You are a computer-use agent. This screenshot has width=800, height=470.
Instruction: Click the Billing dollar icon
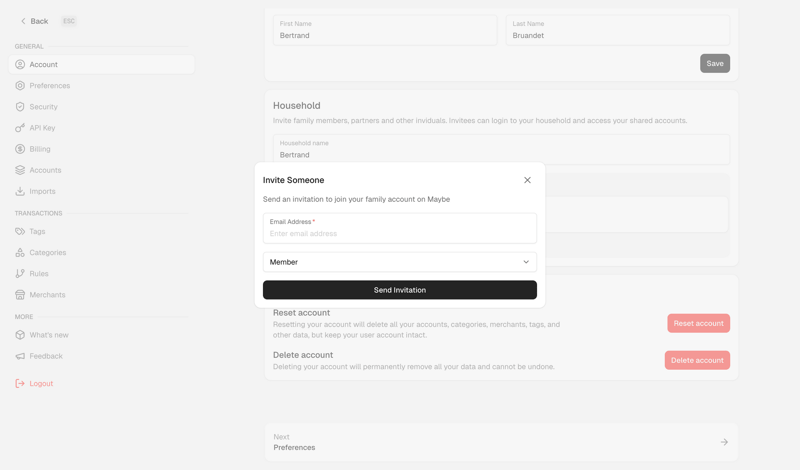pos(20,149)
